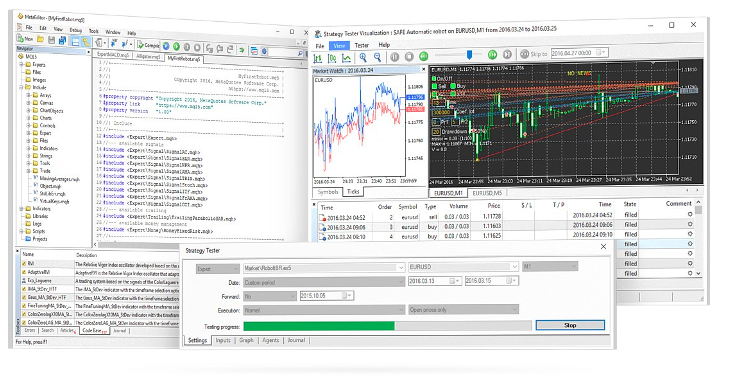This screenshot has width=741, height=376.
Task: Expand the Indicators folder under MQL5 root
Action: [x=22, y=208]
